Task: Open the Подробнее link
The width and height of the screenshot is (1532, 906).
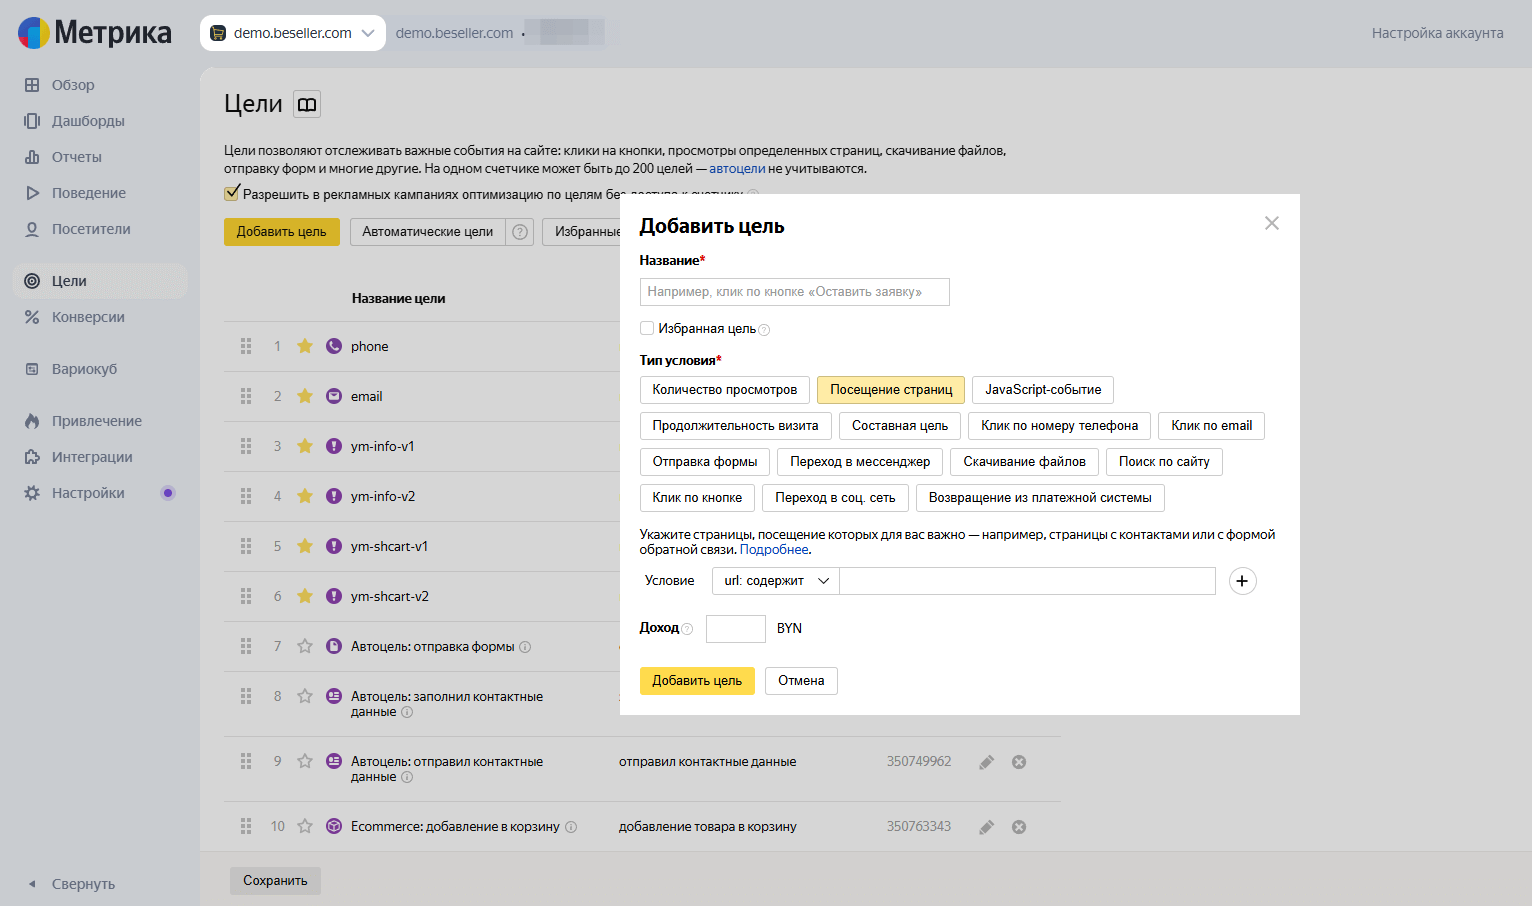Action: click(774, 550)
